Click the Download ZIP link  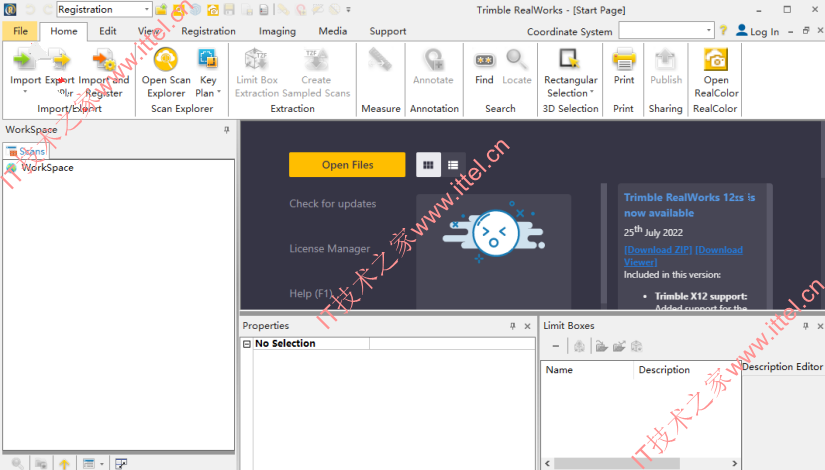click(658, 249)
